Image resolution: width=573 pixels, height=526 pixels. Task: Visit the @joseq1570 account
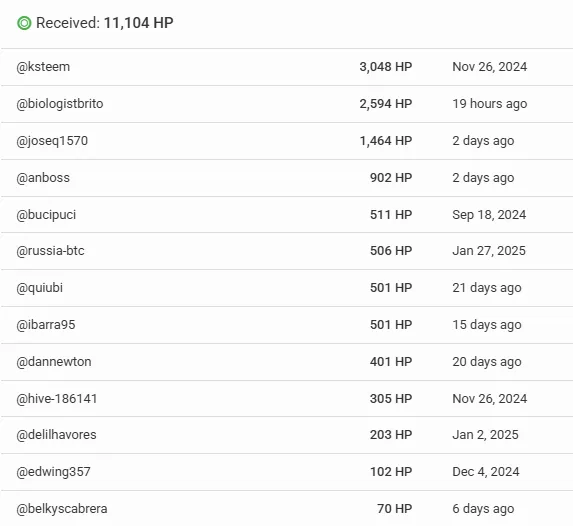(52, 141)
